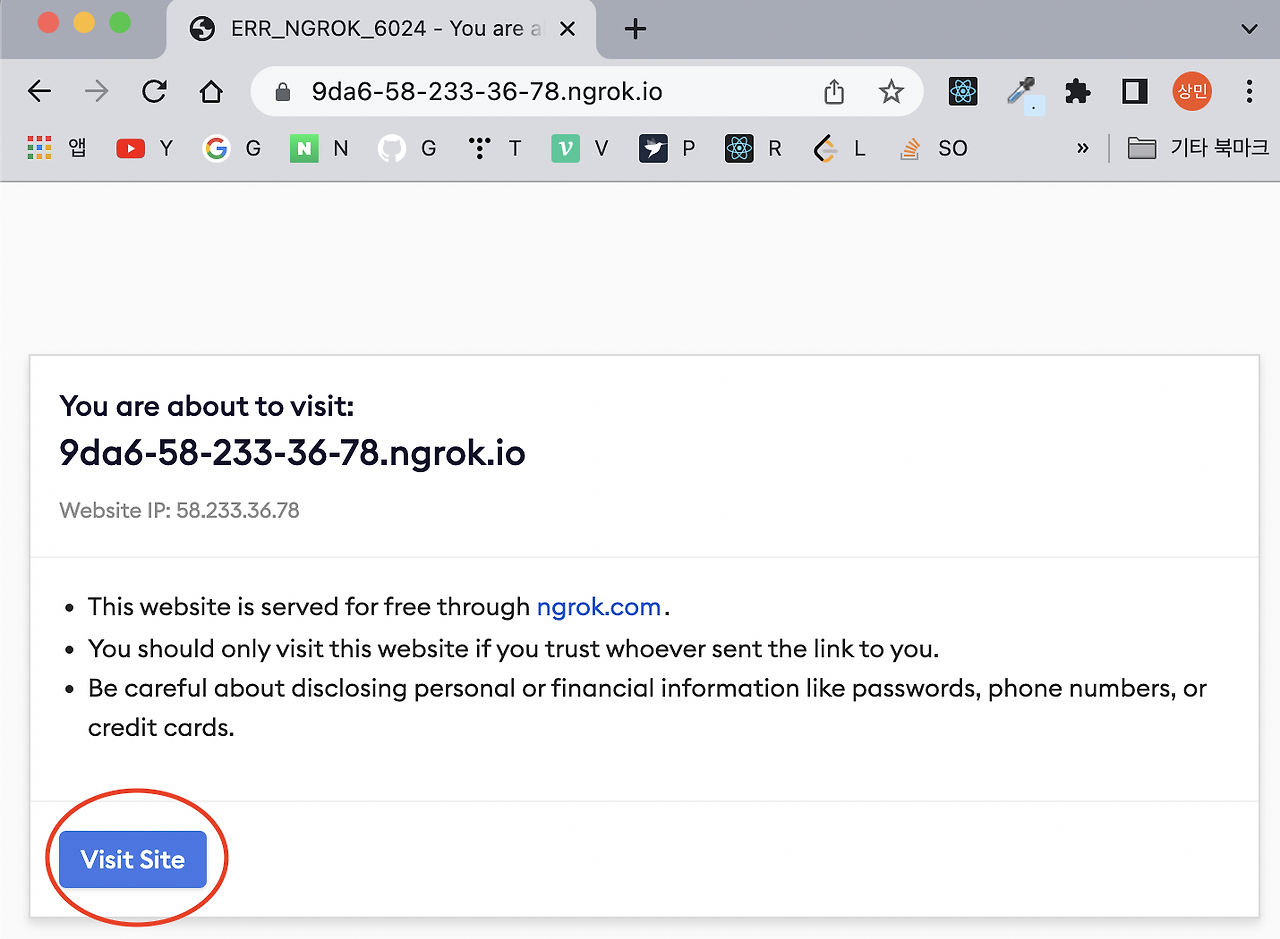Open the 기타 북마크 folder
1280x939 pixels.
pos(1197,148)
